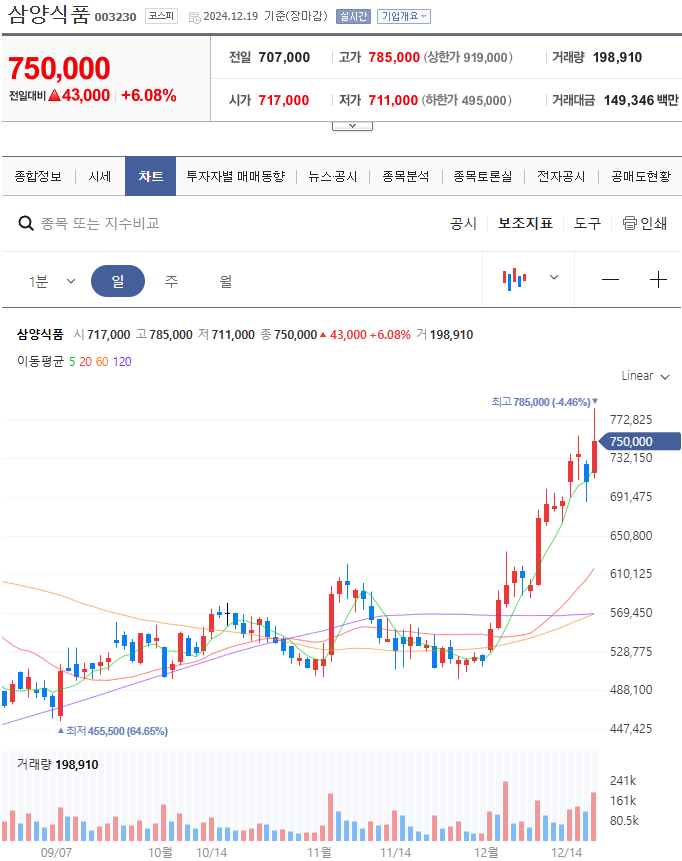Viewport: 682px width, 861px height.
Task: Zoom out chart with minus icon
Action: [610, 279]
